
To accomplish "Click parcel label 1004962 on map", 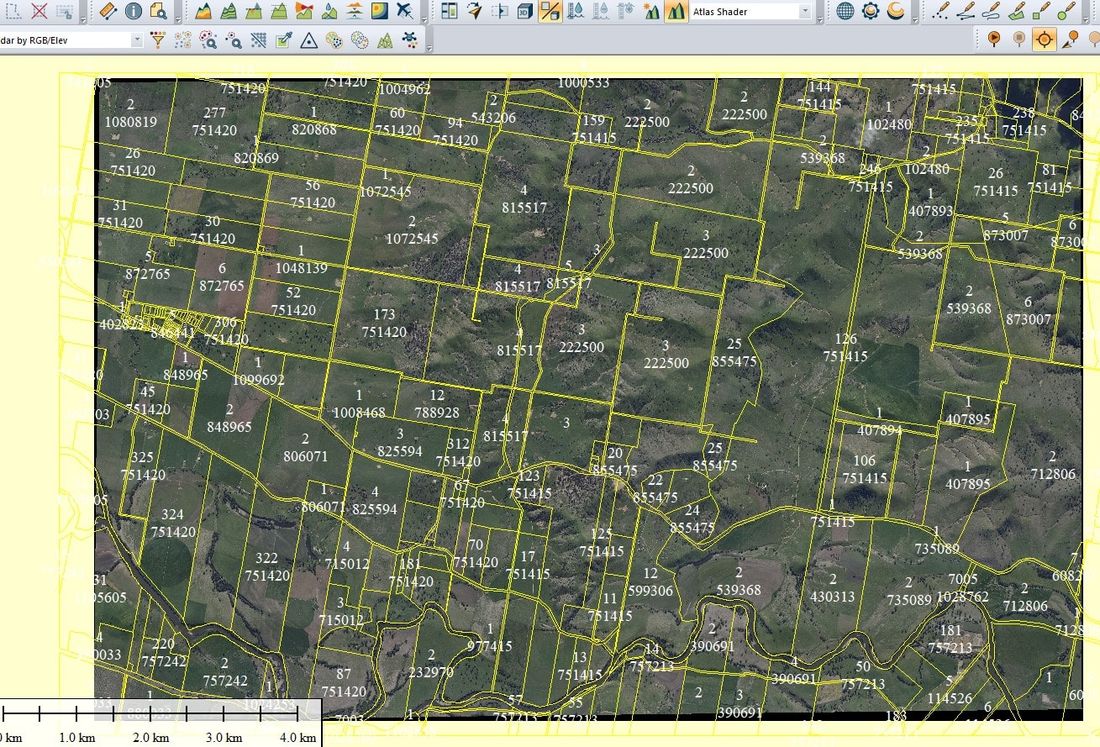I will (x=404, y=89).
